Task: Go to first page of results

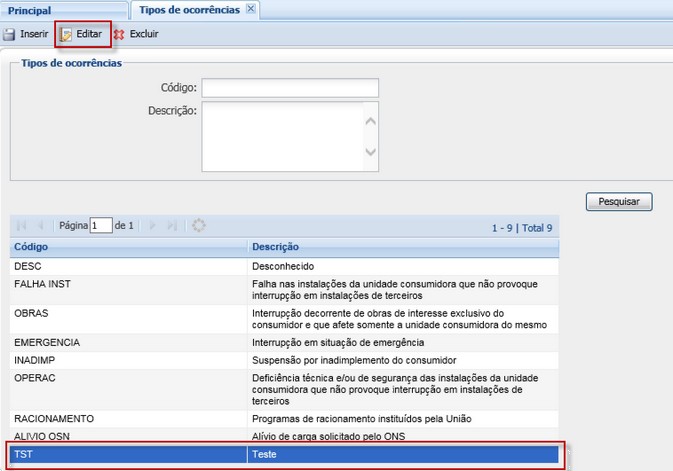Action: point(22,226)
